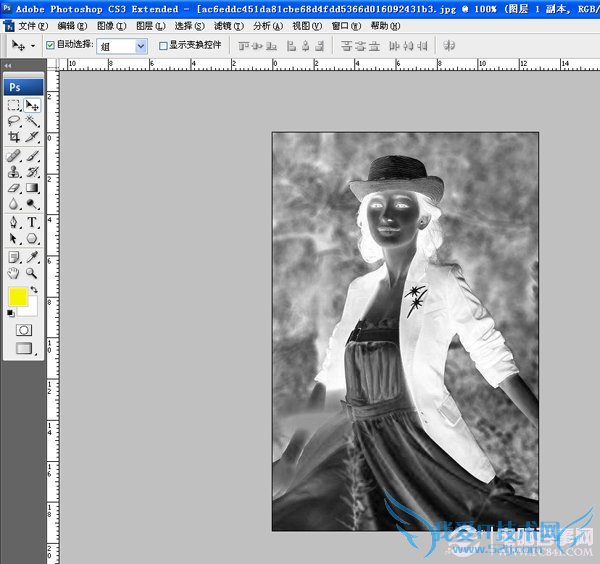Open the 组 auto-select dropdown
This screenshot has height=564, width=600.
[140, 45]
